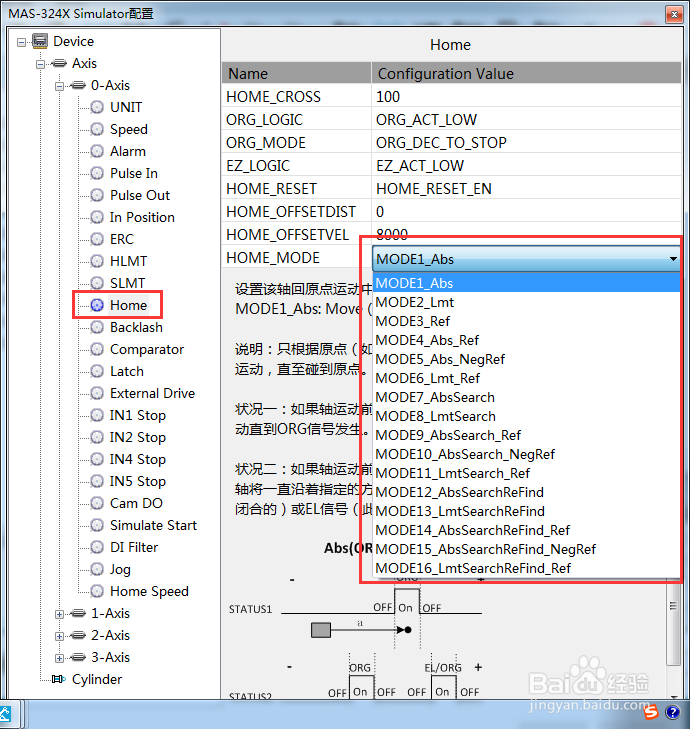Choose MODE10_AbsSearch_NegRef option

526,454
